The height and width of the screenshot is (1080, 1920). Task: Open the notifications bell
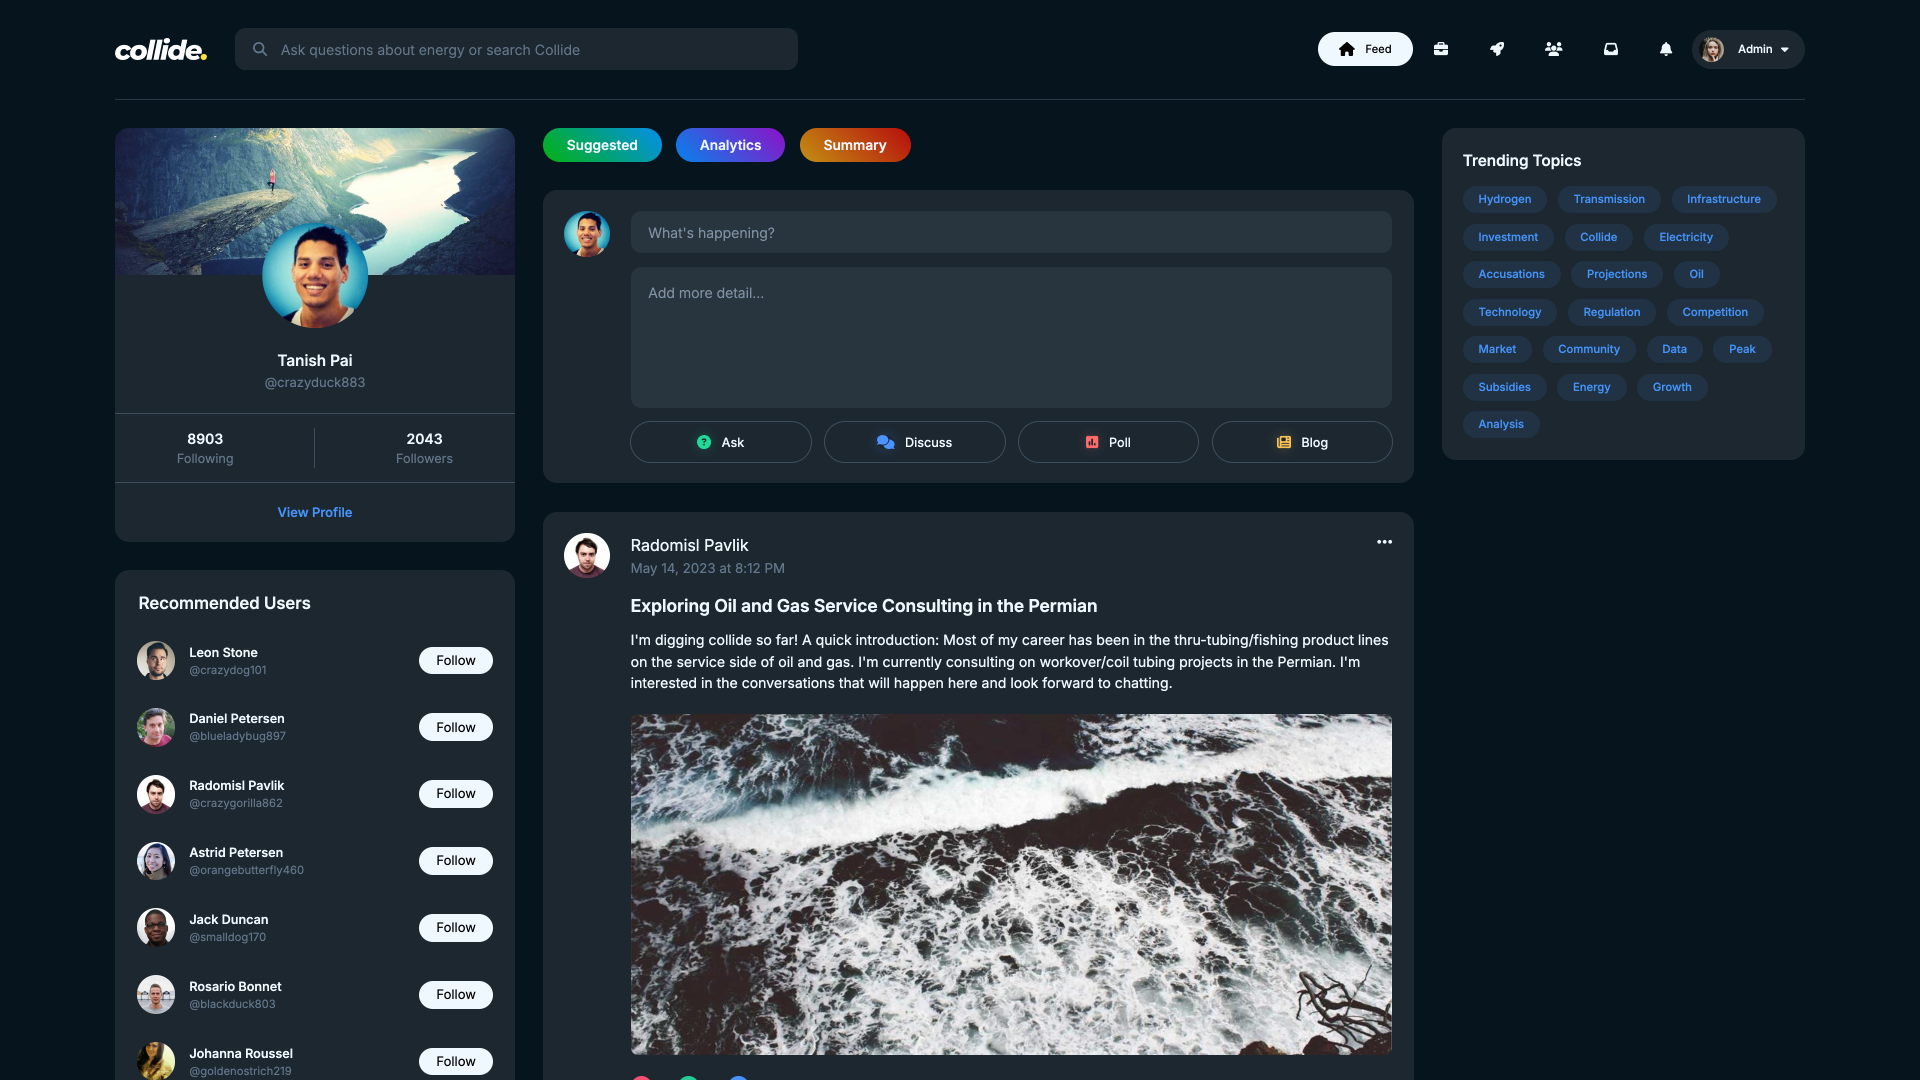(x=1665, y=49)
